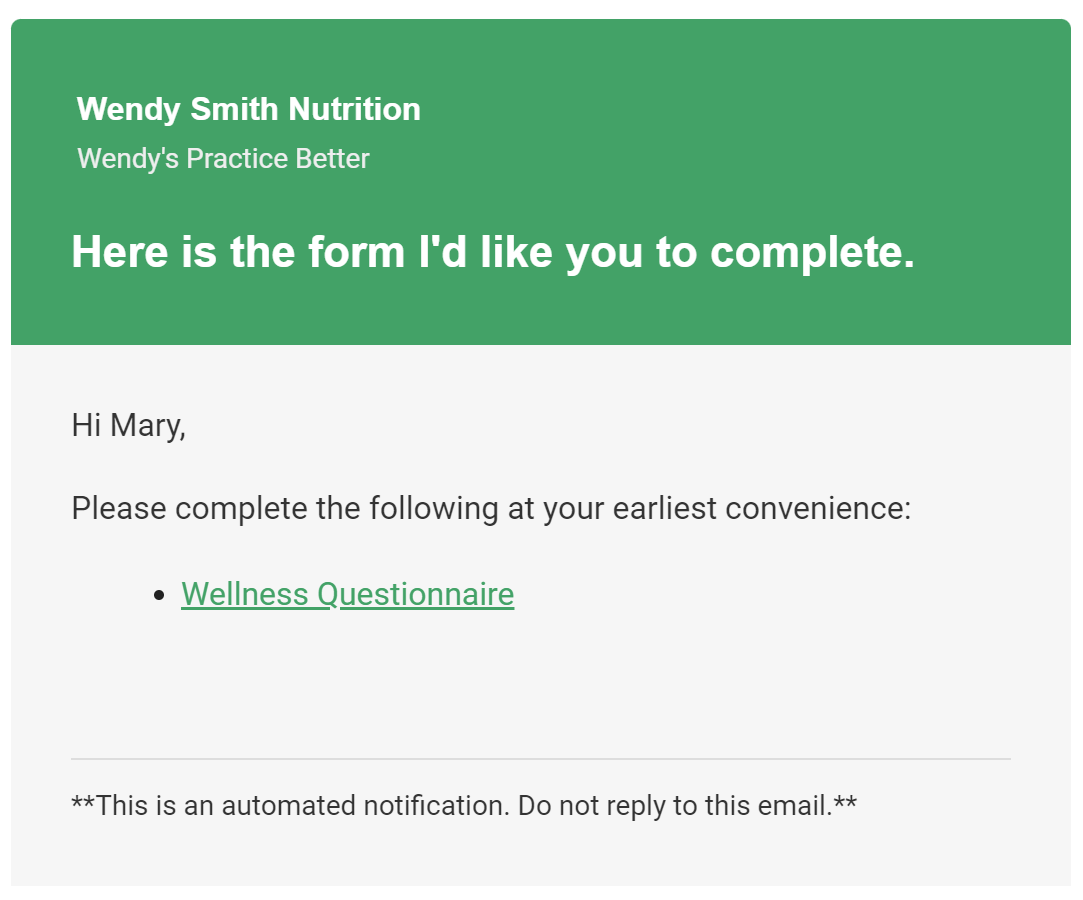Select the Wendy's Practice Better subtitle
This screenshot has width=1083, height=900.
point(223,159)
